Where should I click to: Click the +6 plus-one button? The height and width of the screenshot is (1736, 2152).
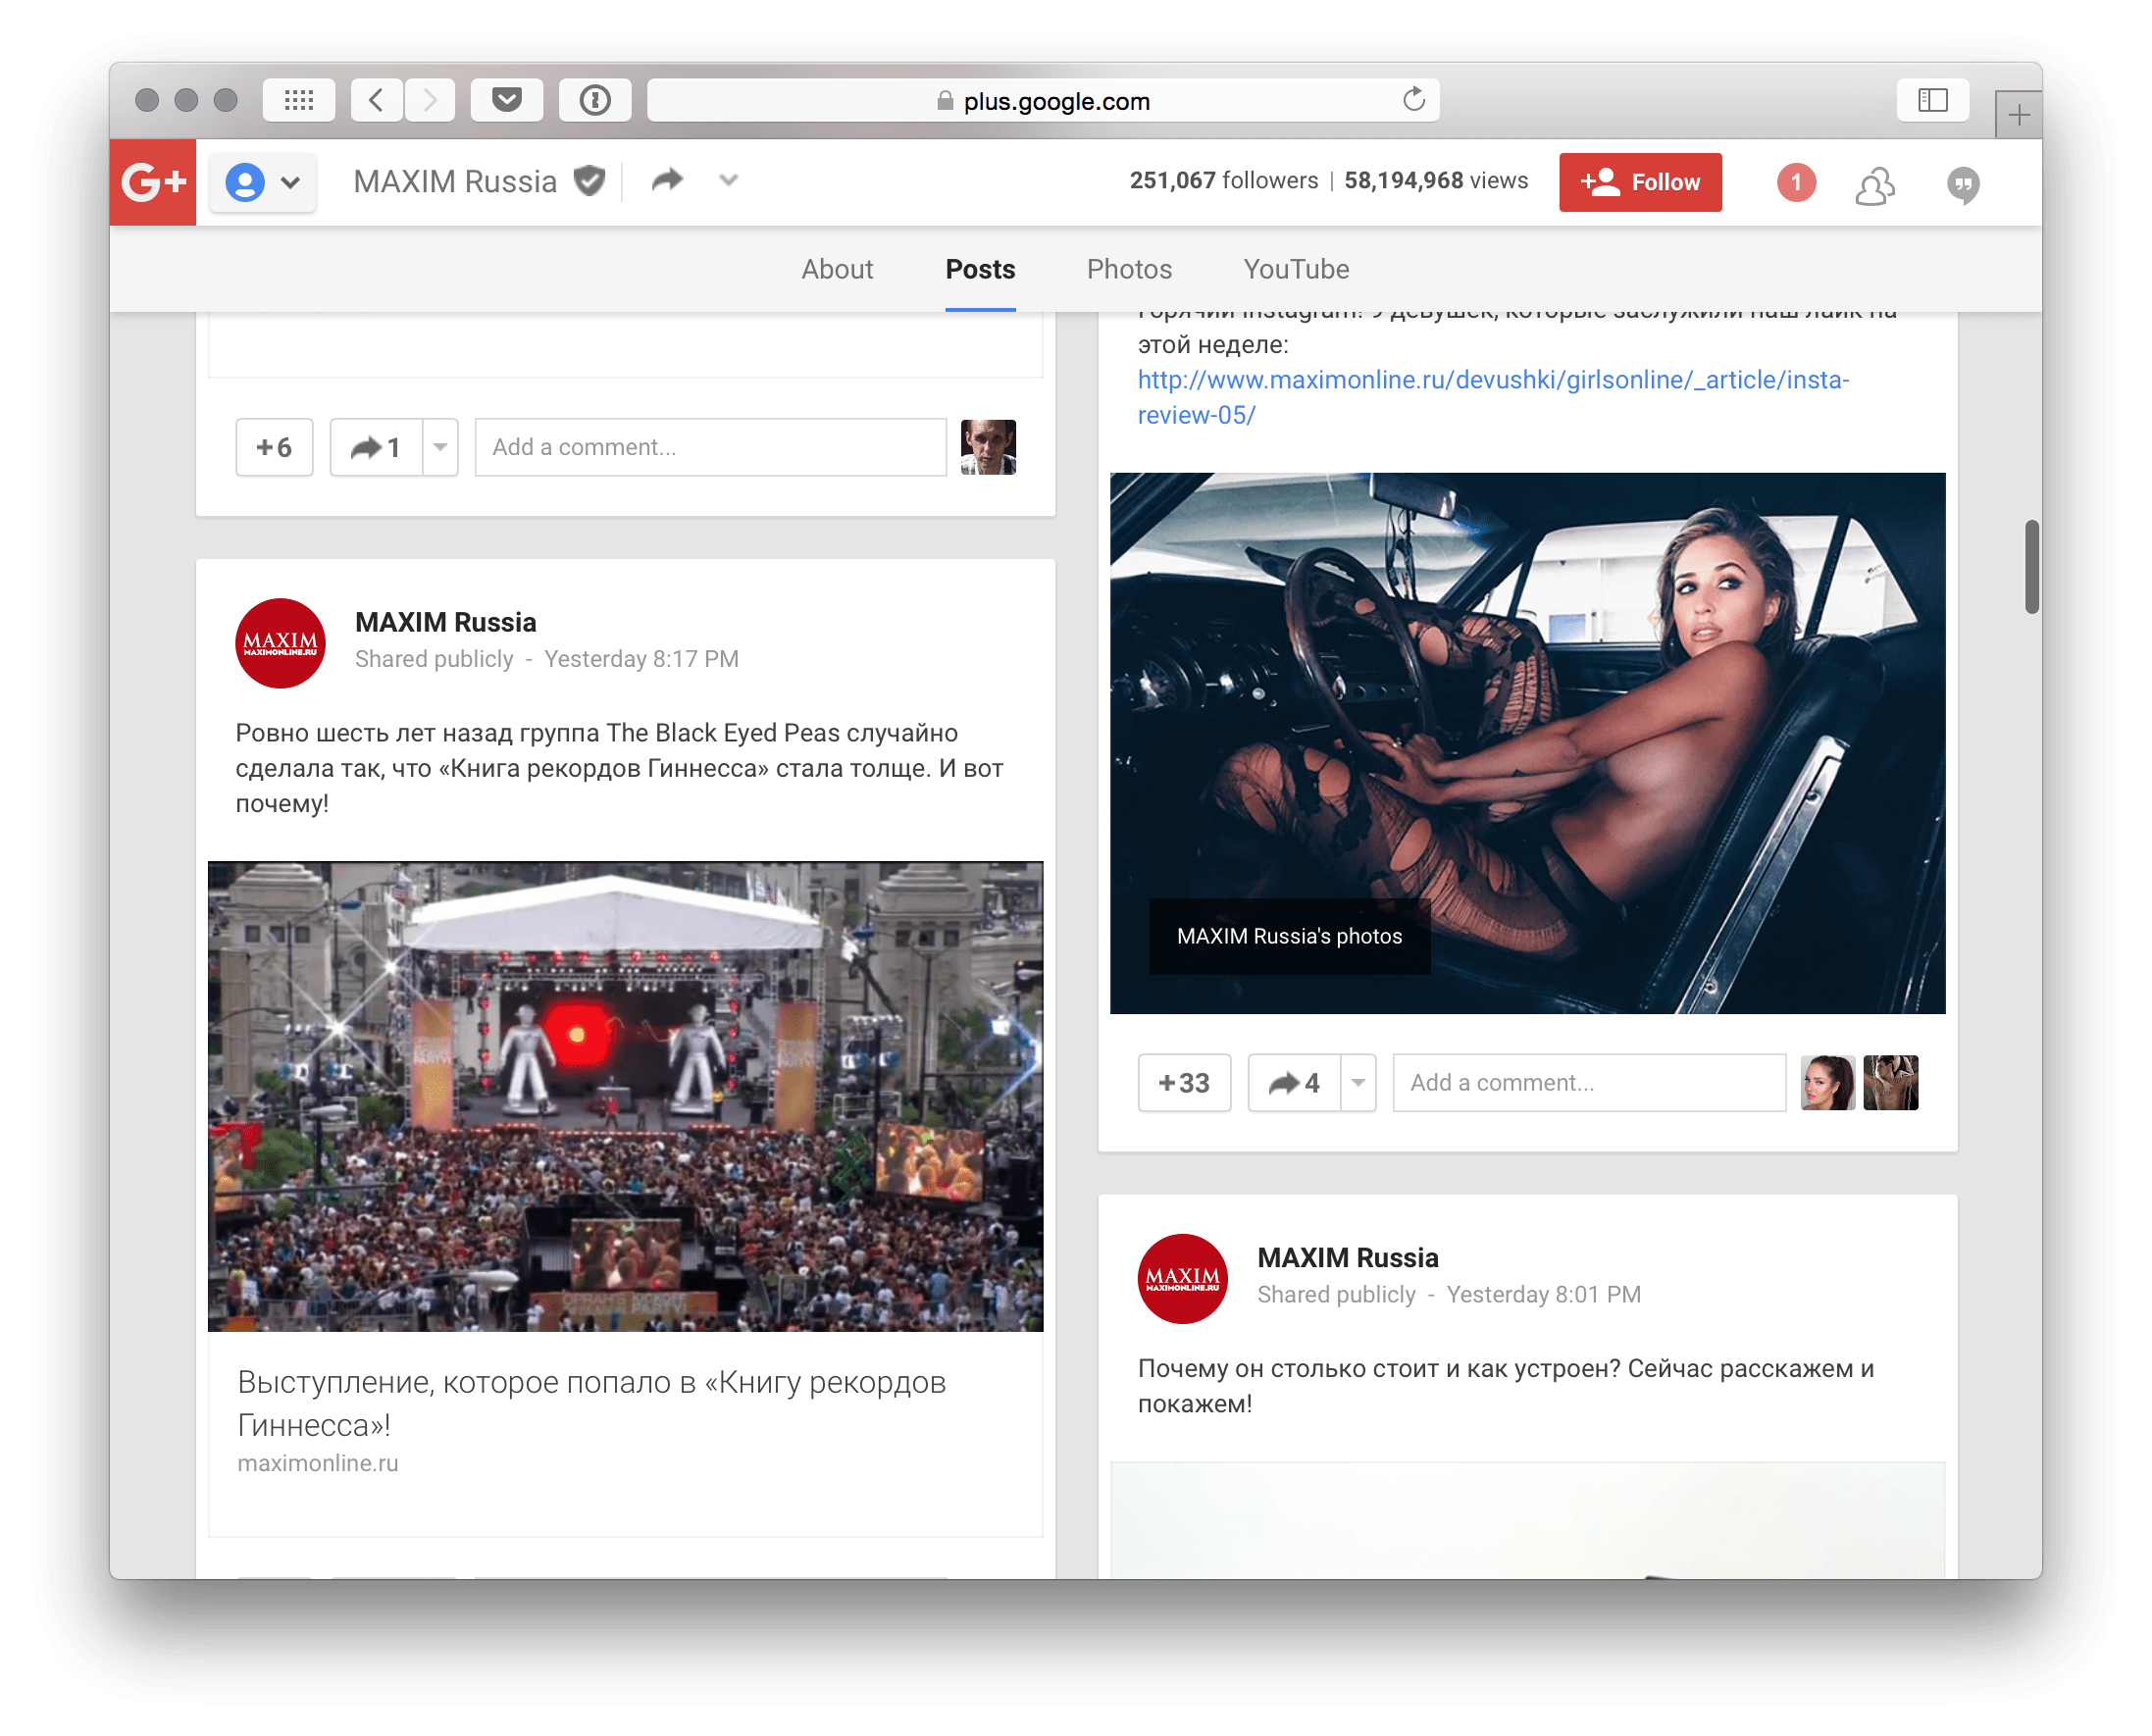(274, 447)
